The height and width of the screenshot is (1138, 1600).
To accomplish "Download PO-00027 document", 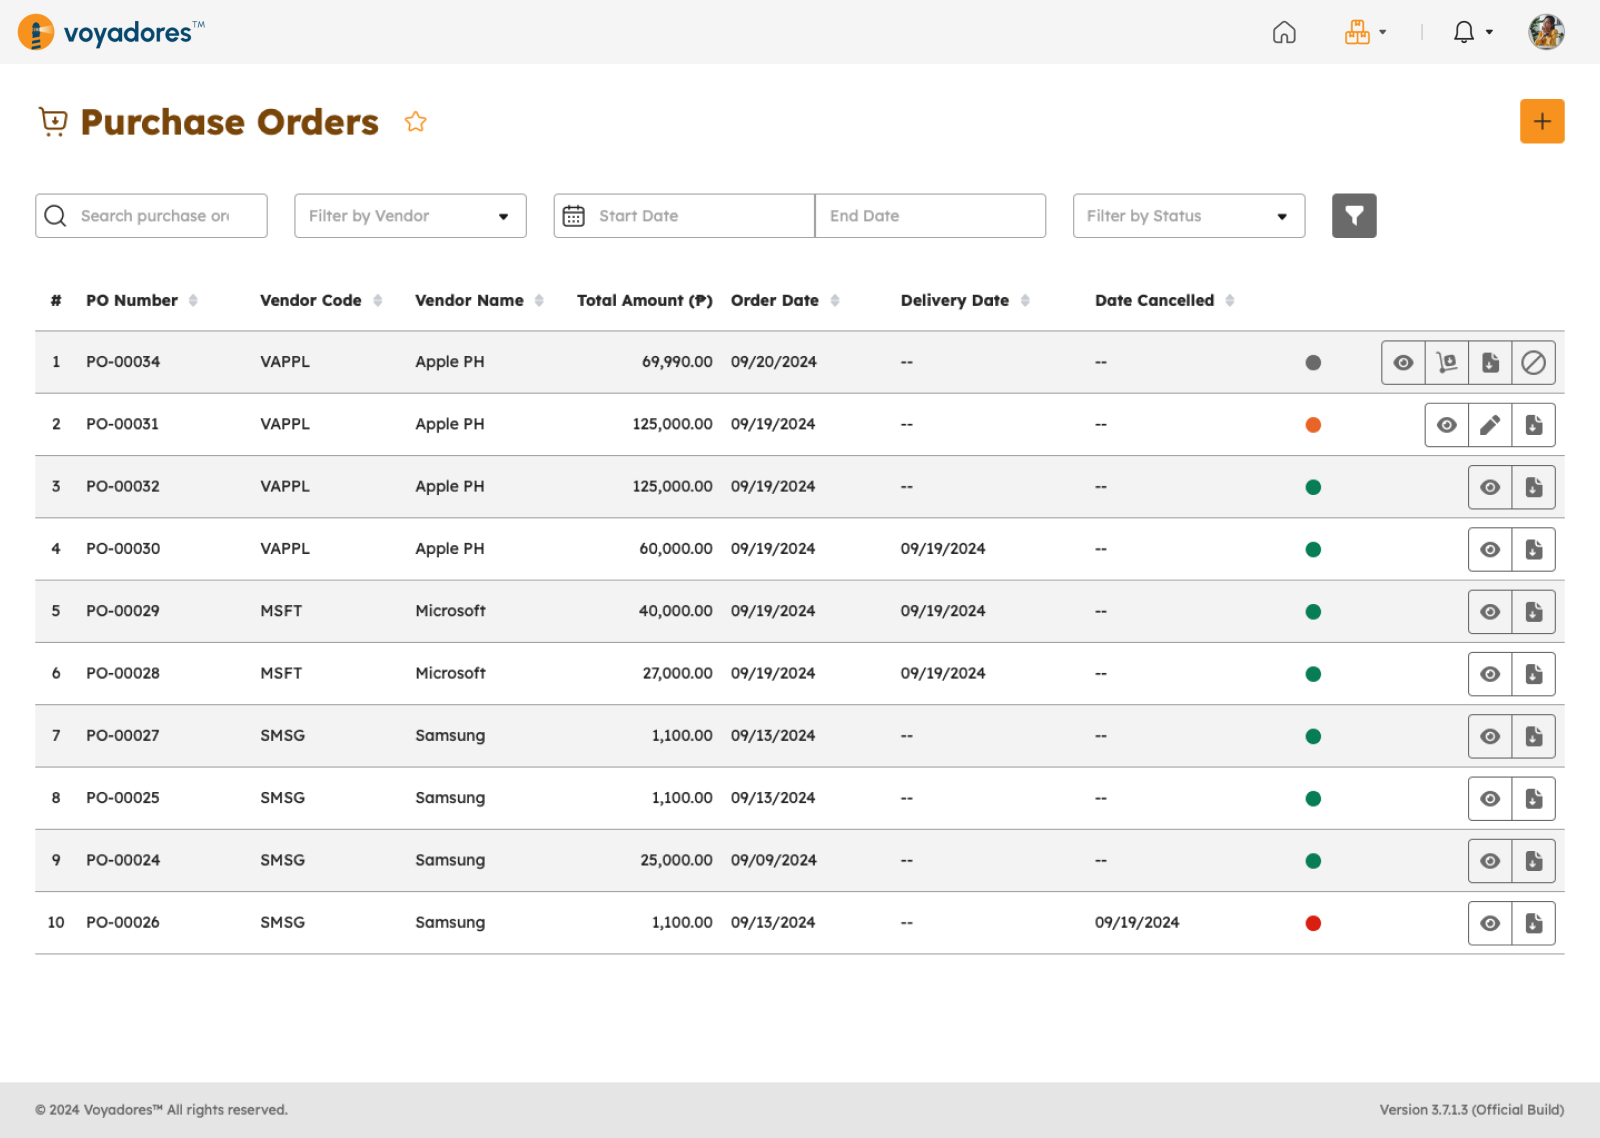I will coord(1533,736).
